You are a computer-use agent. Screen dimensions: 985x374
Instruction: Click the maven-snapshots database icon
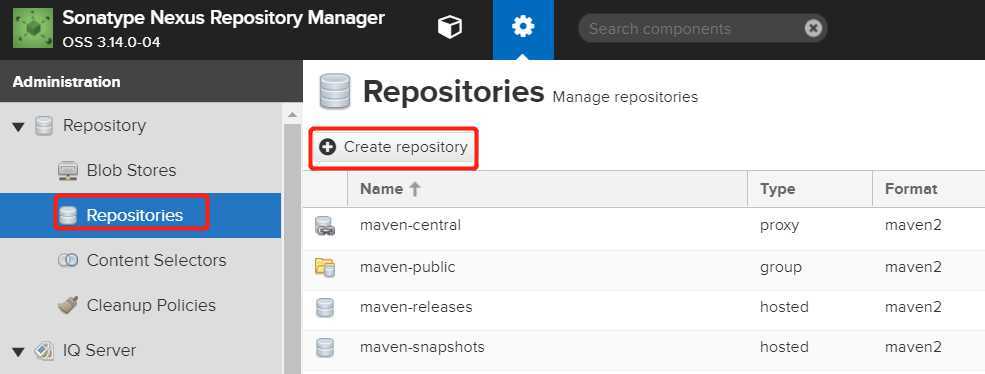[x=325, y=347]
